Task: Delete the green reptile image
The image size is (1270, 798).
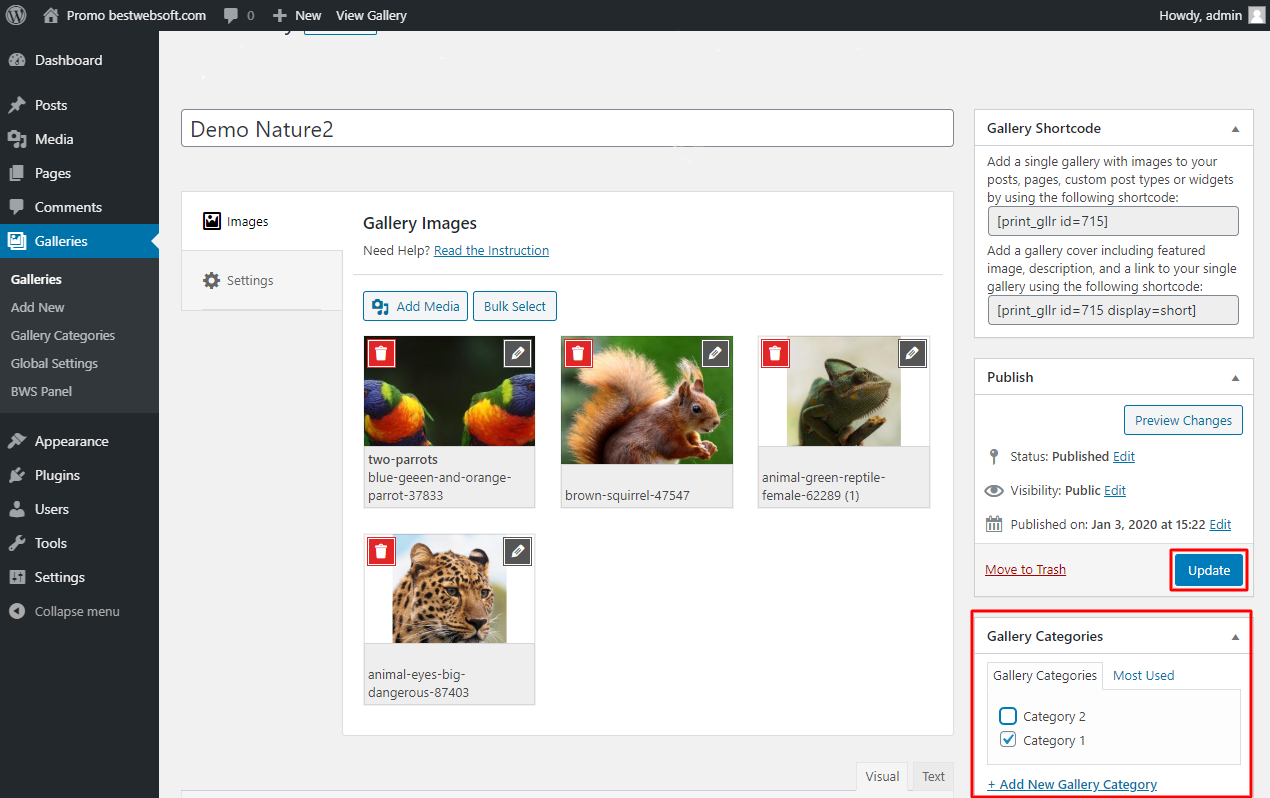Action: [x=775, y=354]
